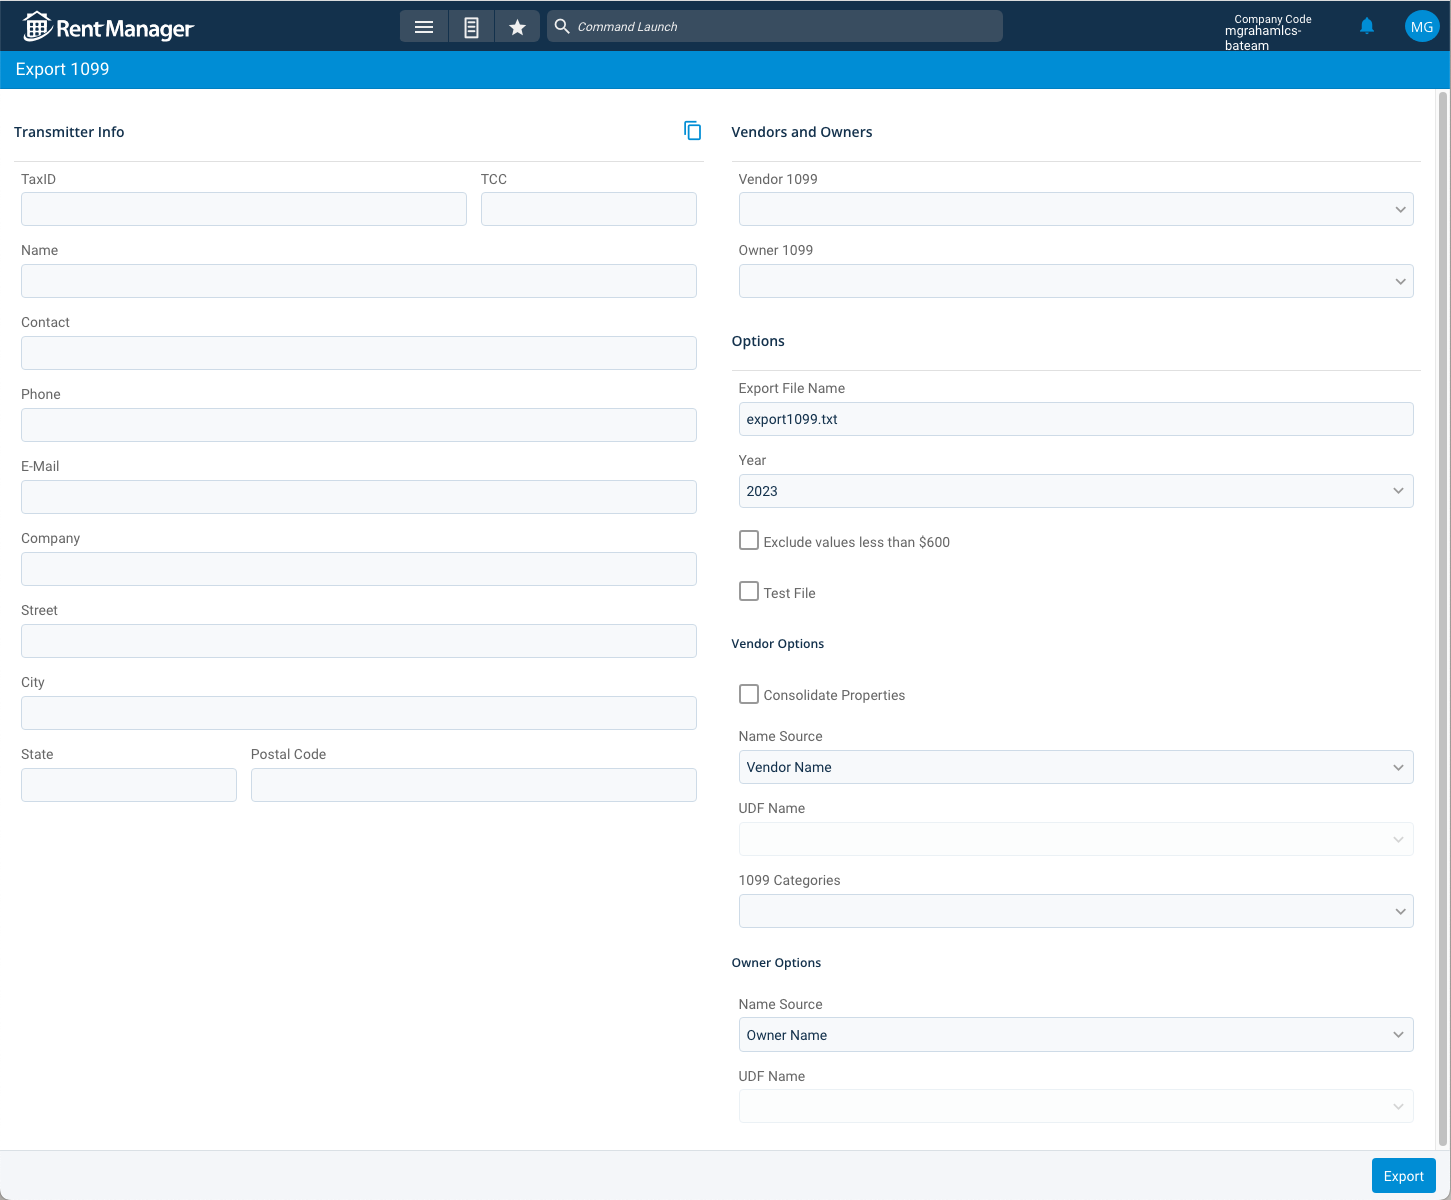Viewport: 1451px width, 1200px height.
Task: Click the Transmitter Info heading
Action: 69,132
